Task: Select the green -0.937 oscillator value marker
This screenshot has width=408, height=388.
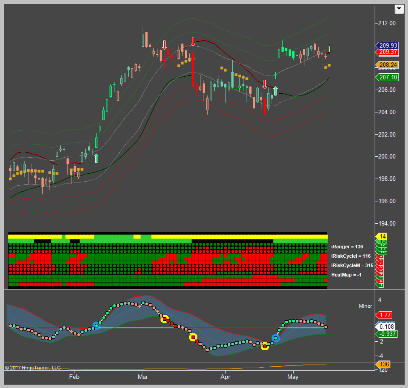Action: [x=387, y=334]
